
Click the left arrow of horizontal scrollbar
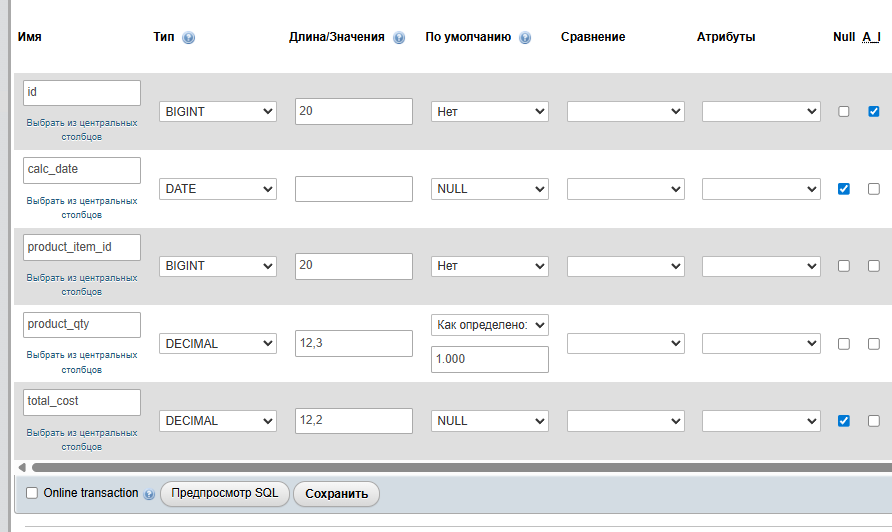(x=22, y=467)
